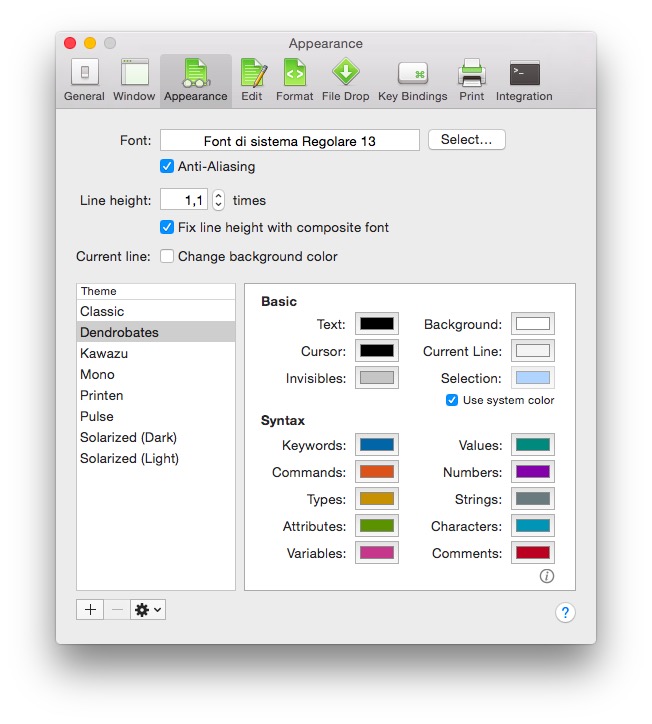Click the line height stepper arrows
Image resolution: width=652 pixels, height=724 pixels.
click(218, 200)
